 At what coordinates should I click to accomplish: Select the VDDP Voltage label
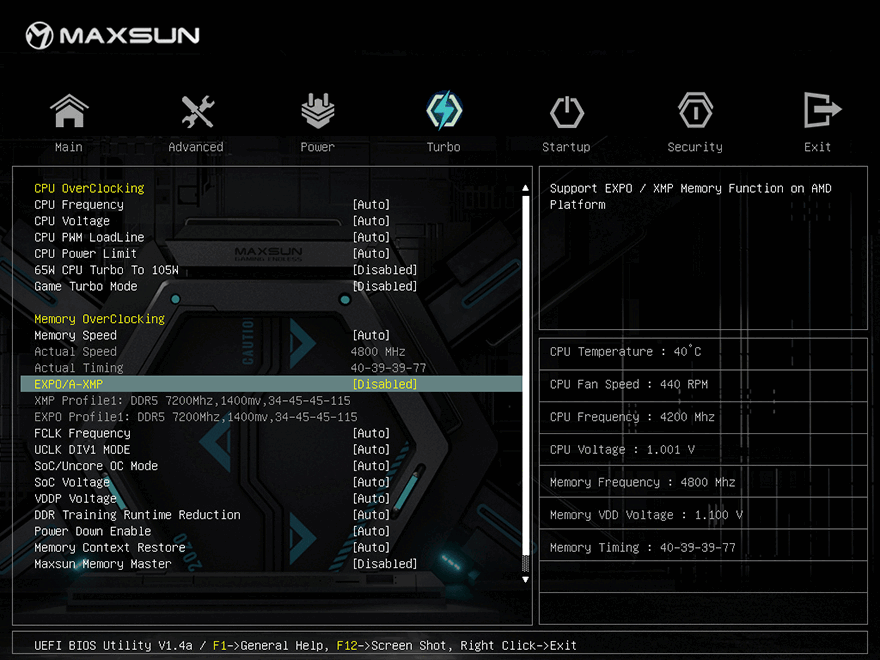point(75,498)
